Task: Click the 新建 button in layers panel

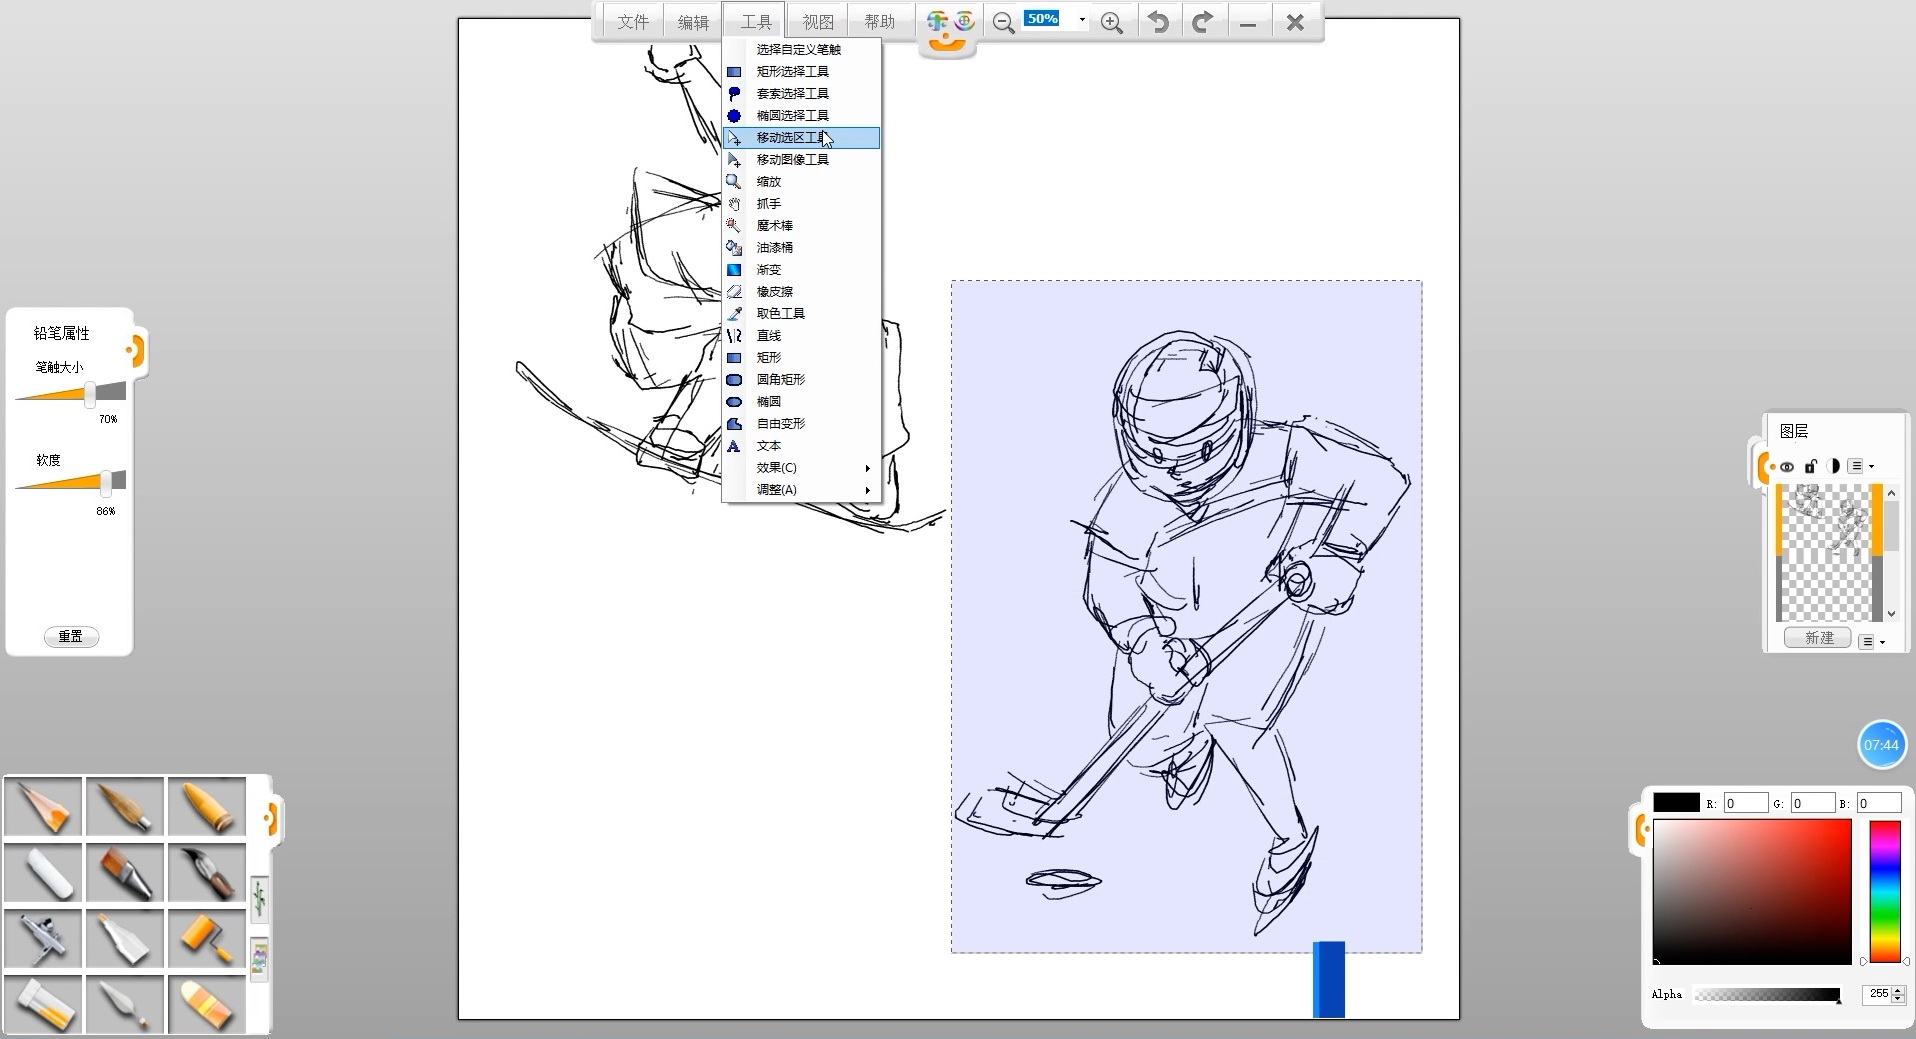Action: pos(1819,638)
